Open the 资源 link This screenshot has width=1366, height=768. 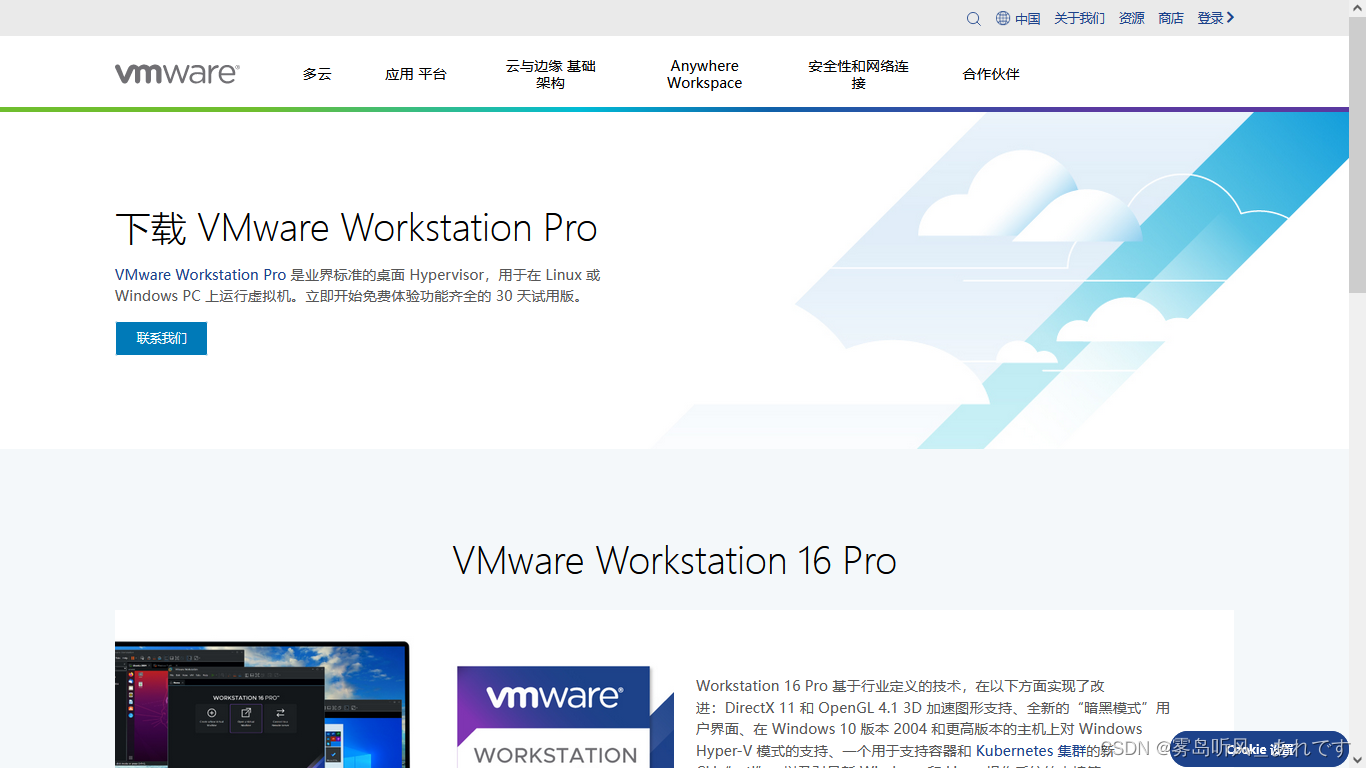1132,18
